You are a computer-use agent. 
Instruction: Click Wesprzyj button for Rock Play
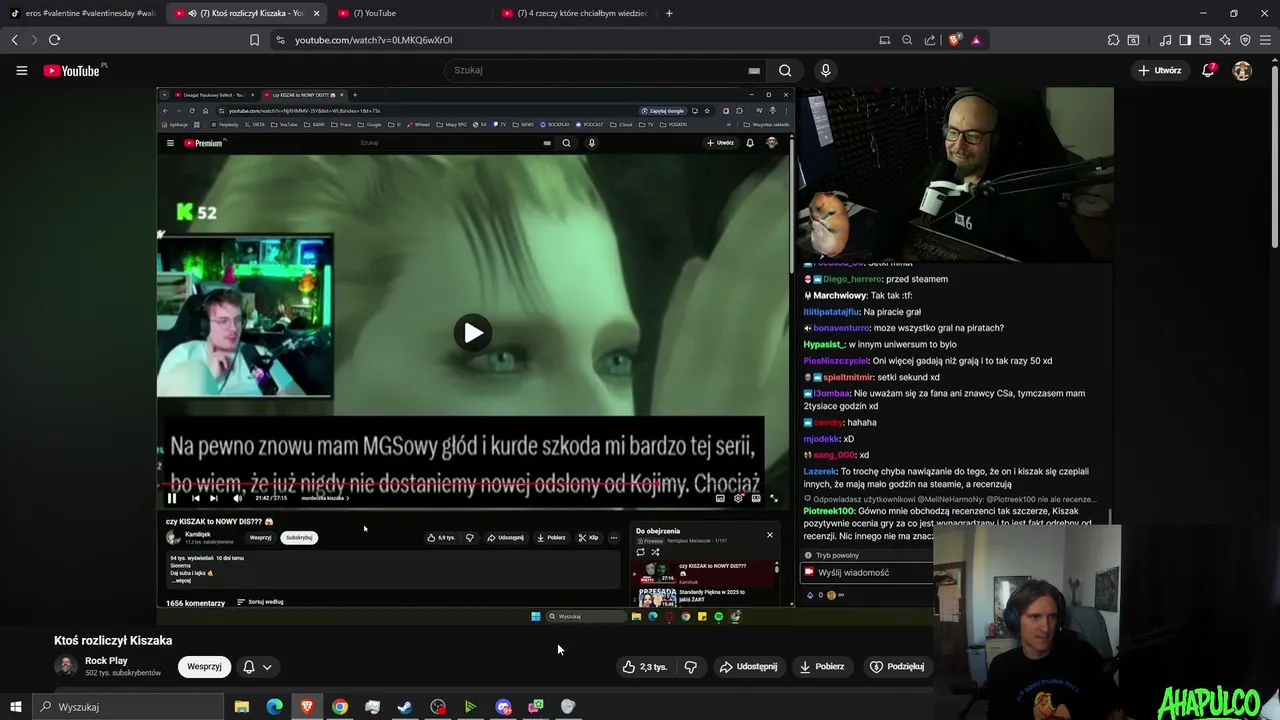pos(204,666)
